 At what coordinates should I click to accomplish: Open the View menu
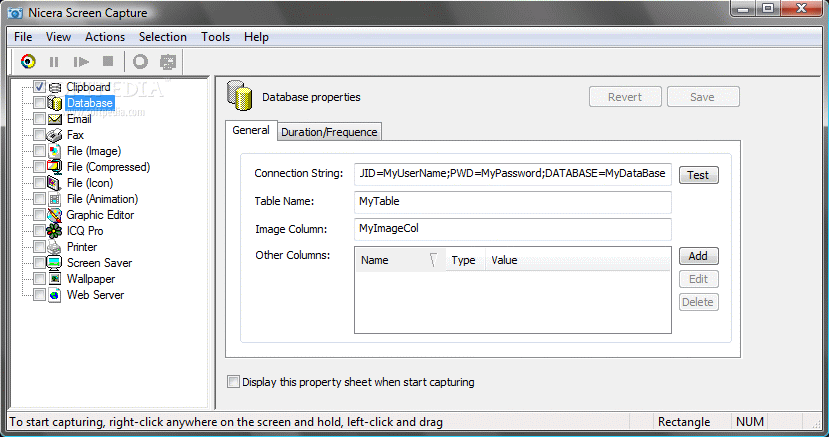(58, 37)
